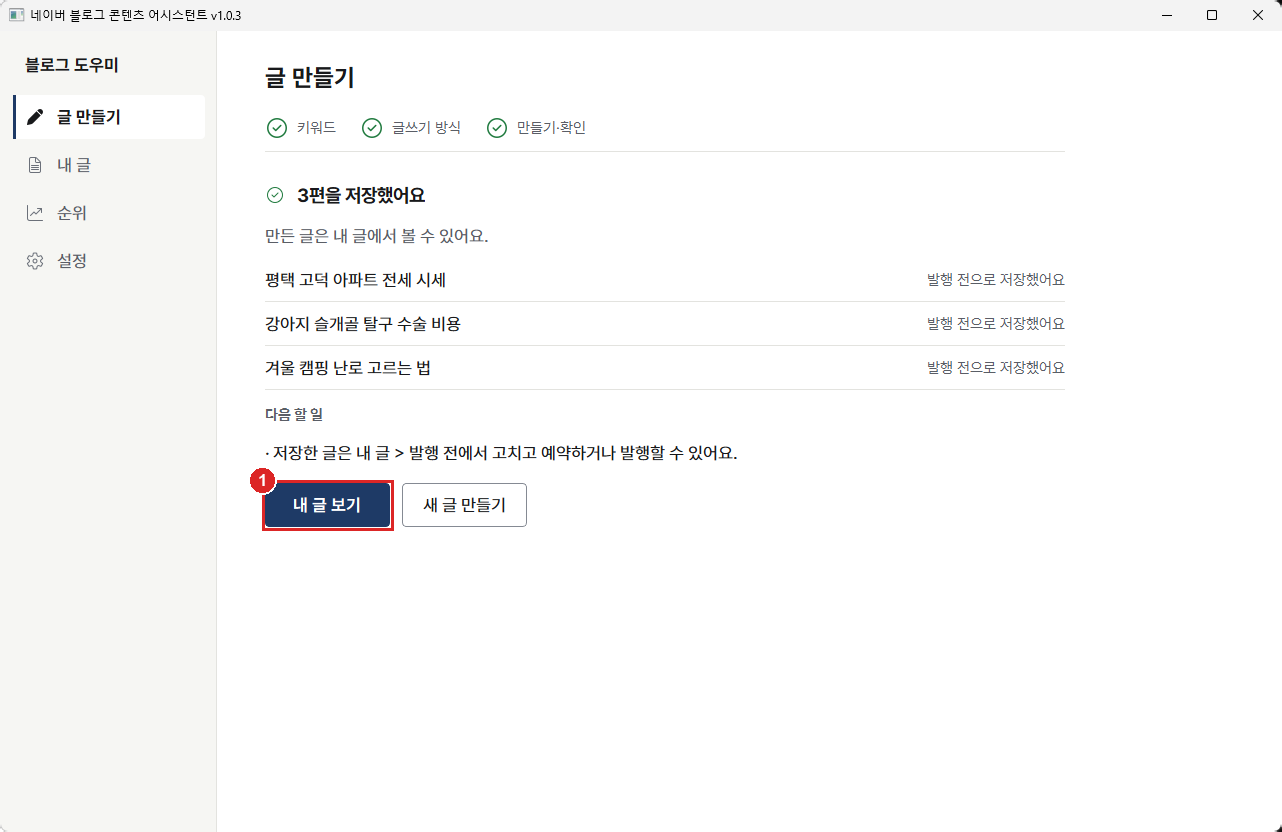The image size is (1282, 832).
Task: Click the success check icon beside 3편을 저장했어요
Action: pyautogui.click(x=275, y=195)
